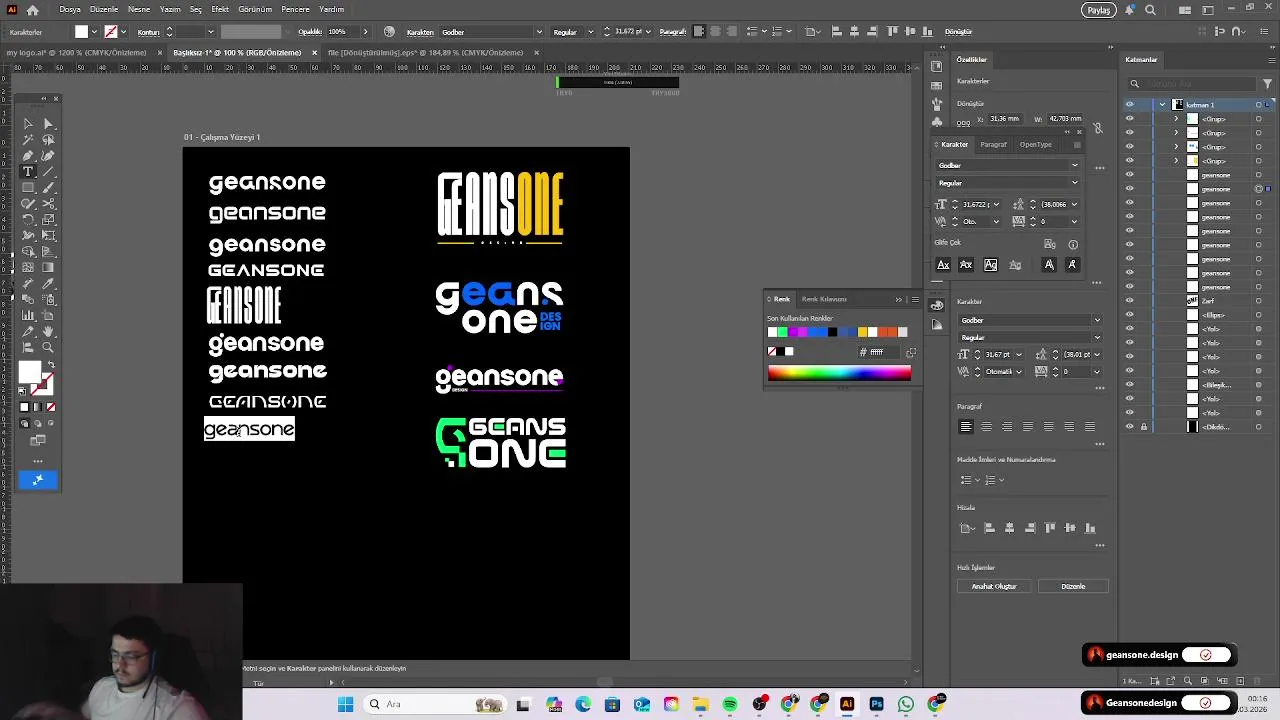Toggle constrain width and height proportions link
The image size is (1280, 720).
(1097, 128)
